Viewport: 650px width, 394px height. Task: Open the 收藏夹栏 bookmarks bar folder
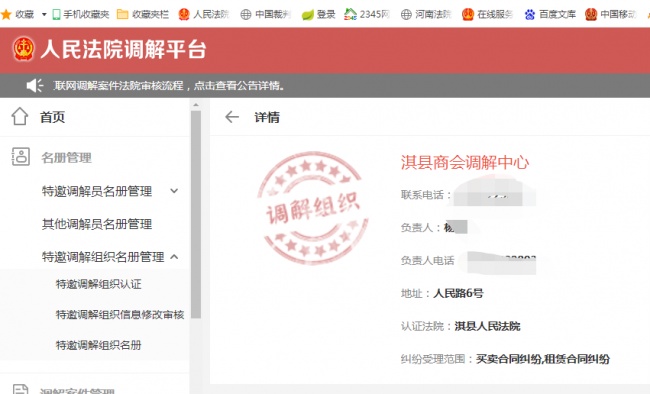(143, 15)
